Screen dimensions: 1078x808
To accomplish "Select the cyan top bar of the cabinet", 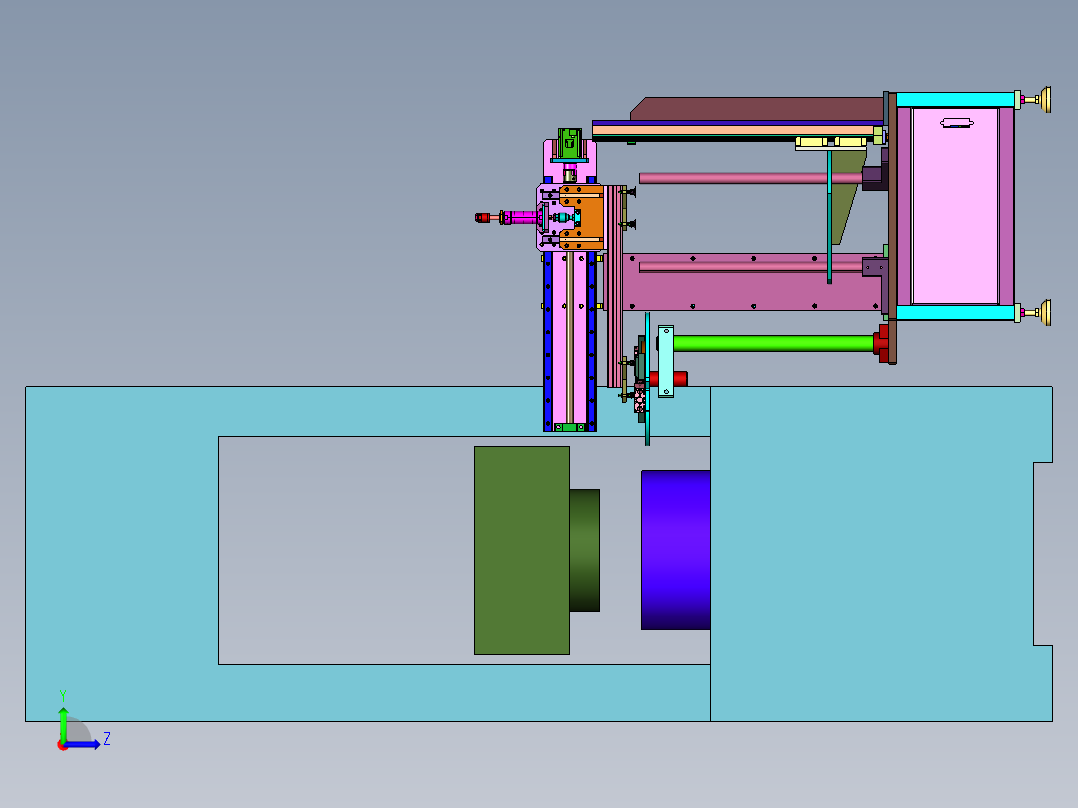I will coord(956,100).
